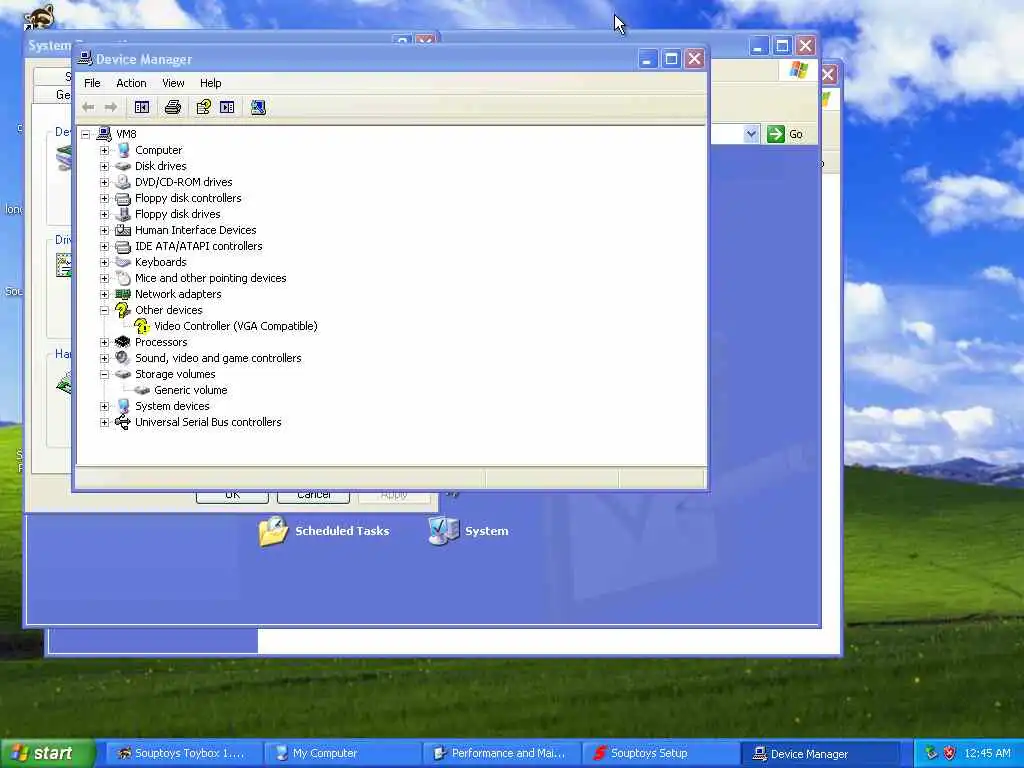
Task: Click the Sound, video and game controllers icon
Action: tap(123, 358)
